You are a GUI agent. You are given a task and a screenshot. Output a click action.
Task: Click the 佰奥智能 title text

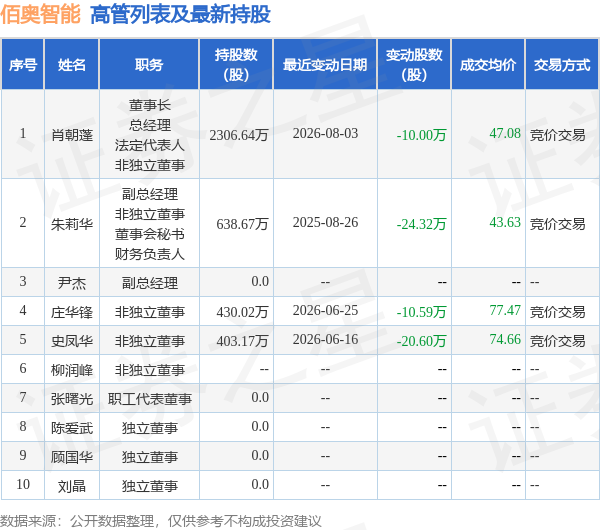40,15
